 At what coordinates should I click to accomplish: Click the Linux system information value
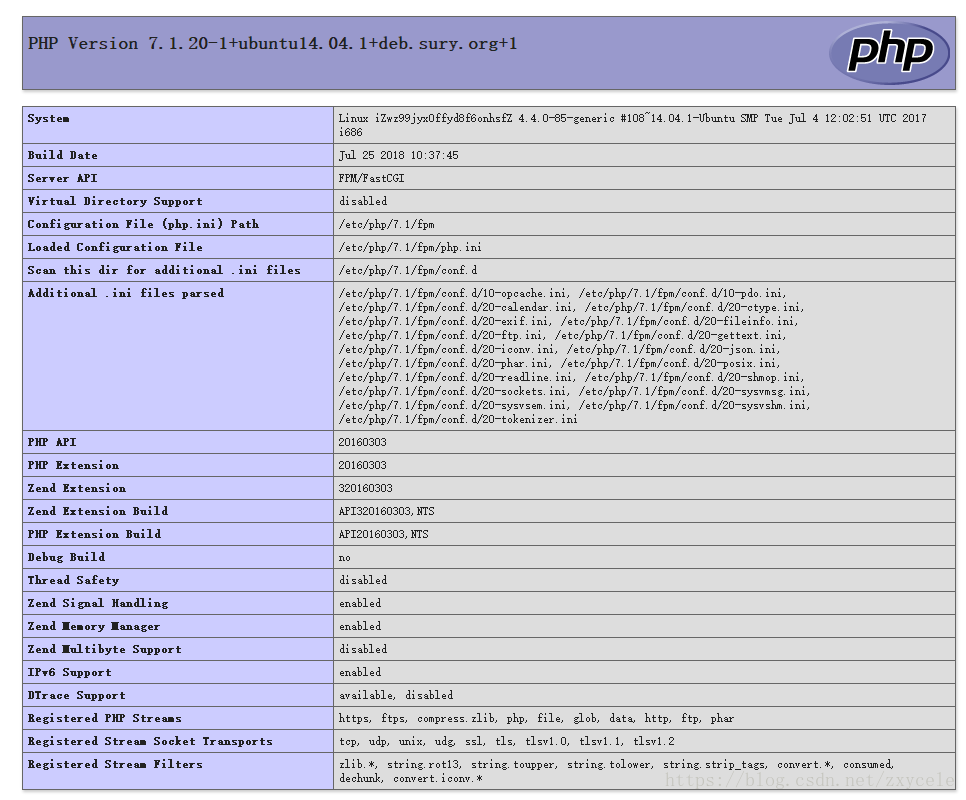[632, 125]
